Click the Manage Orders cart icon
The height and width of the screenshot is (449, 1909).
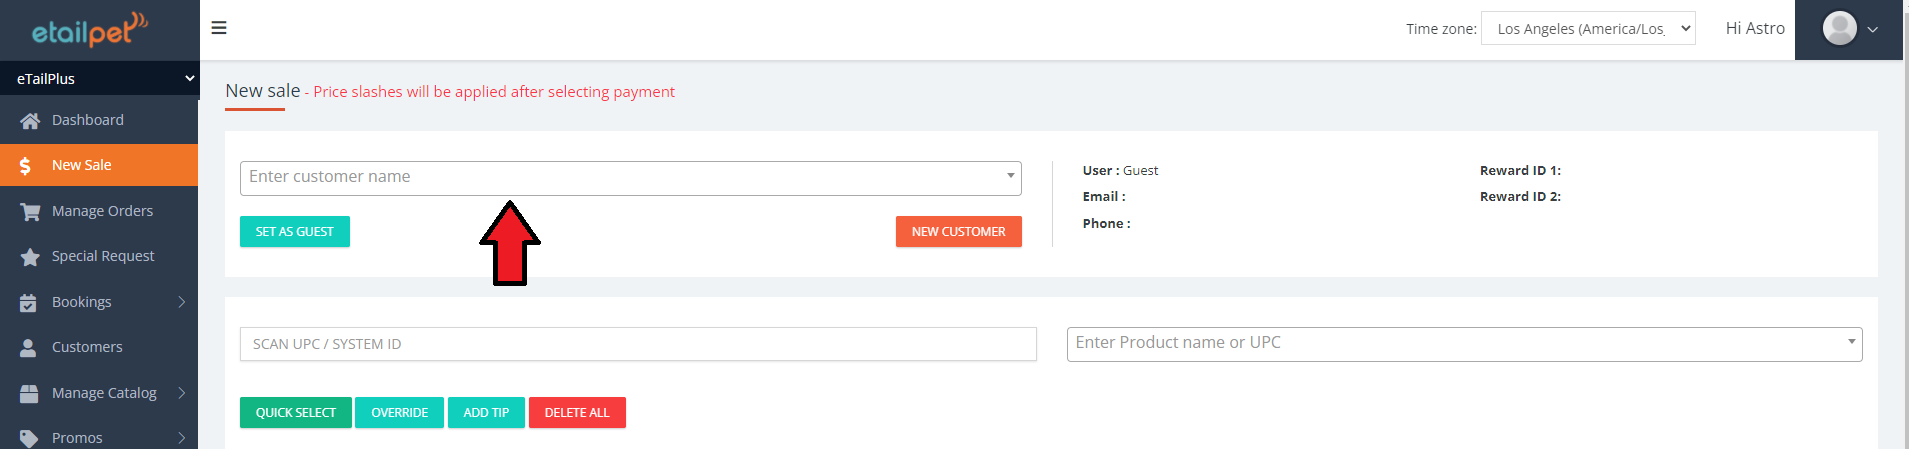(x=30, y=212)
